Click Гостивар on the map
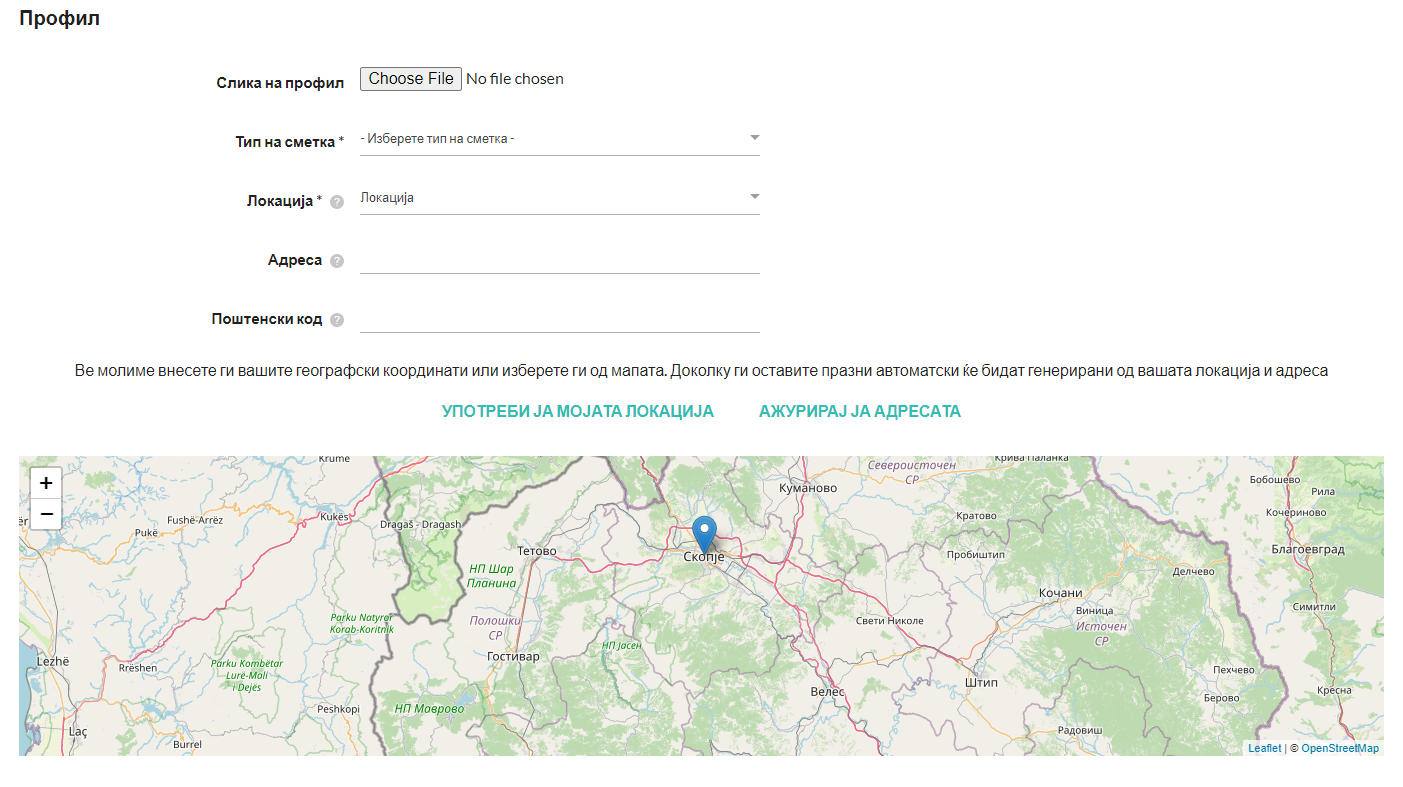 pos(512,657)
